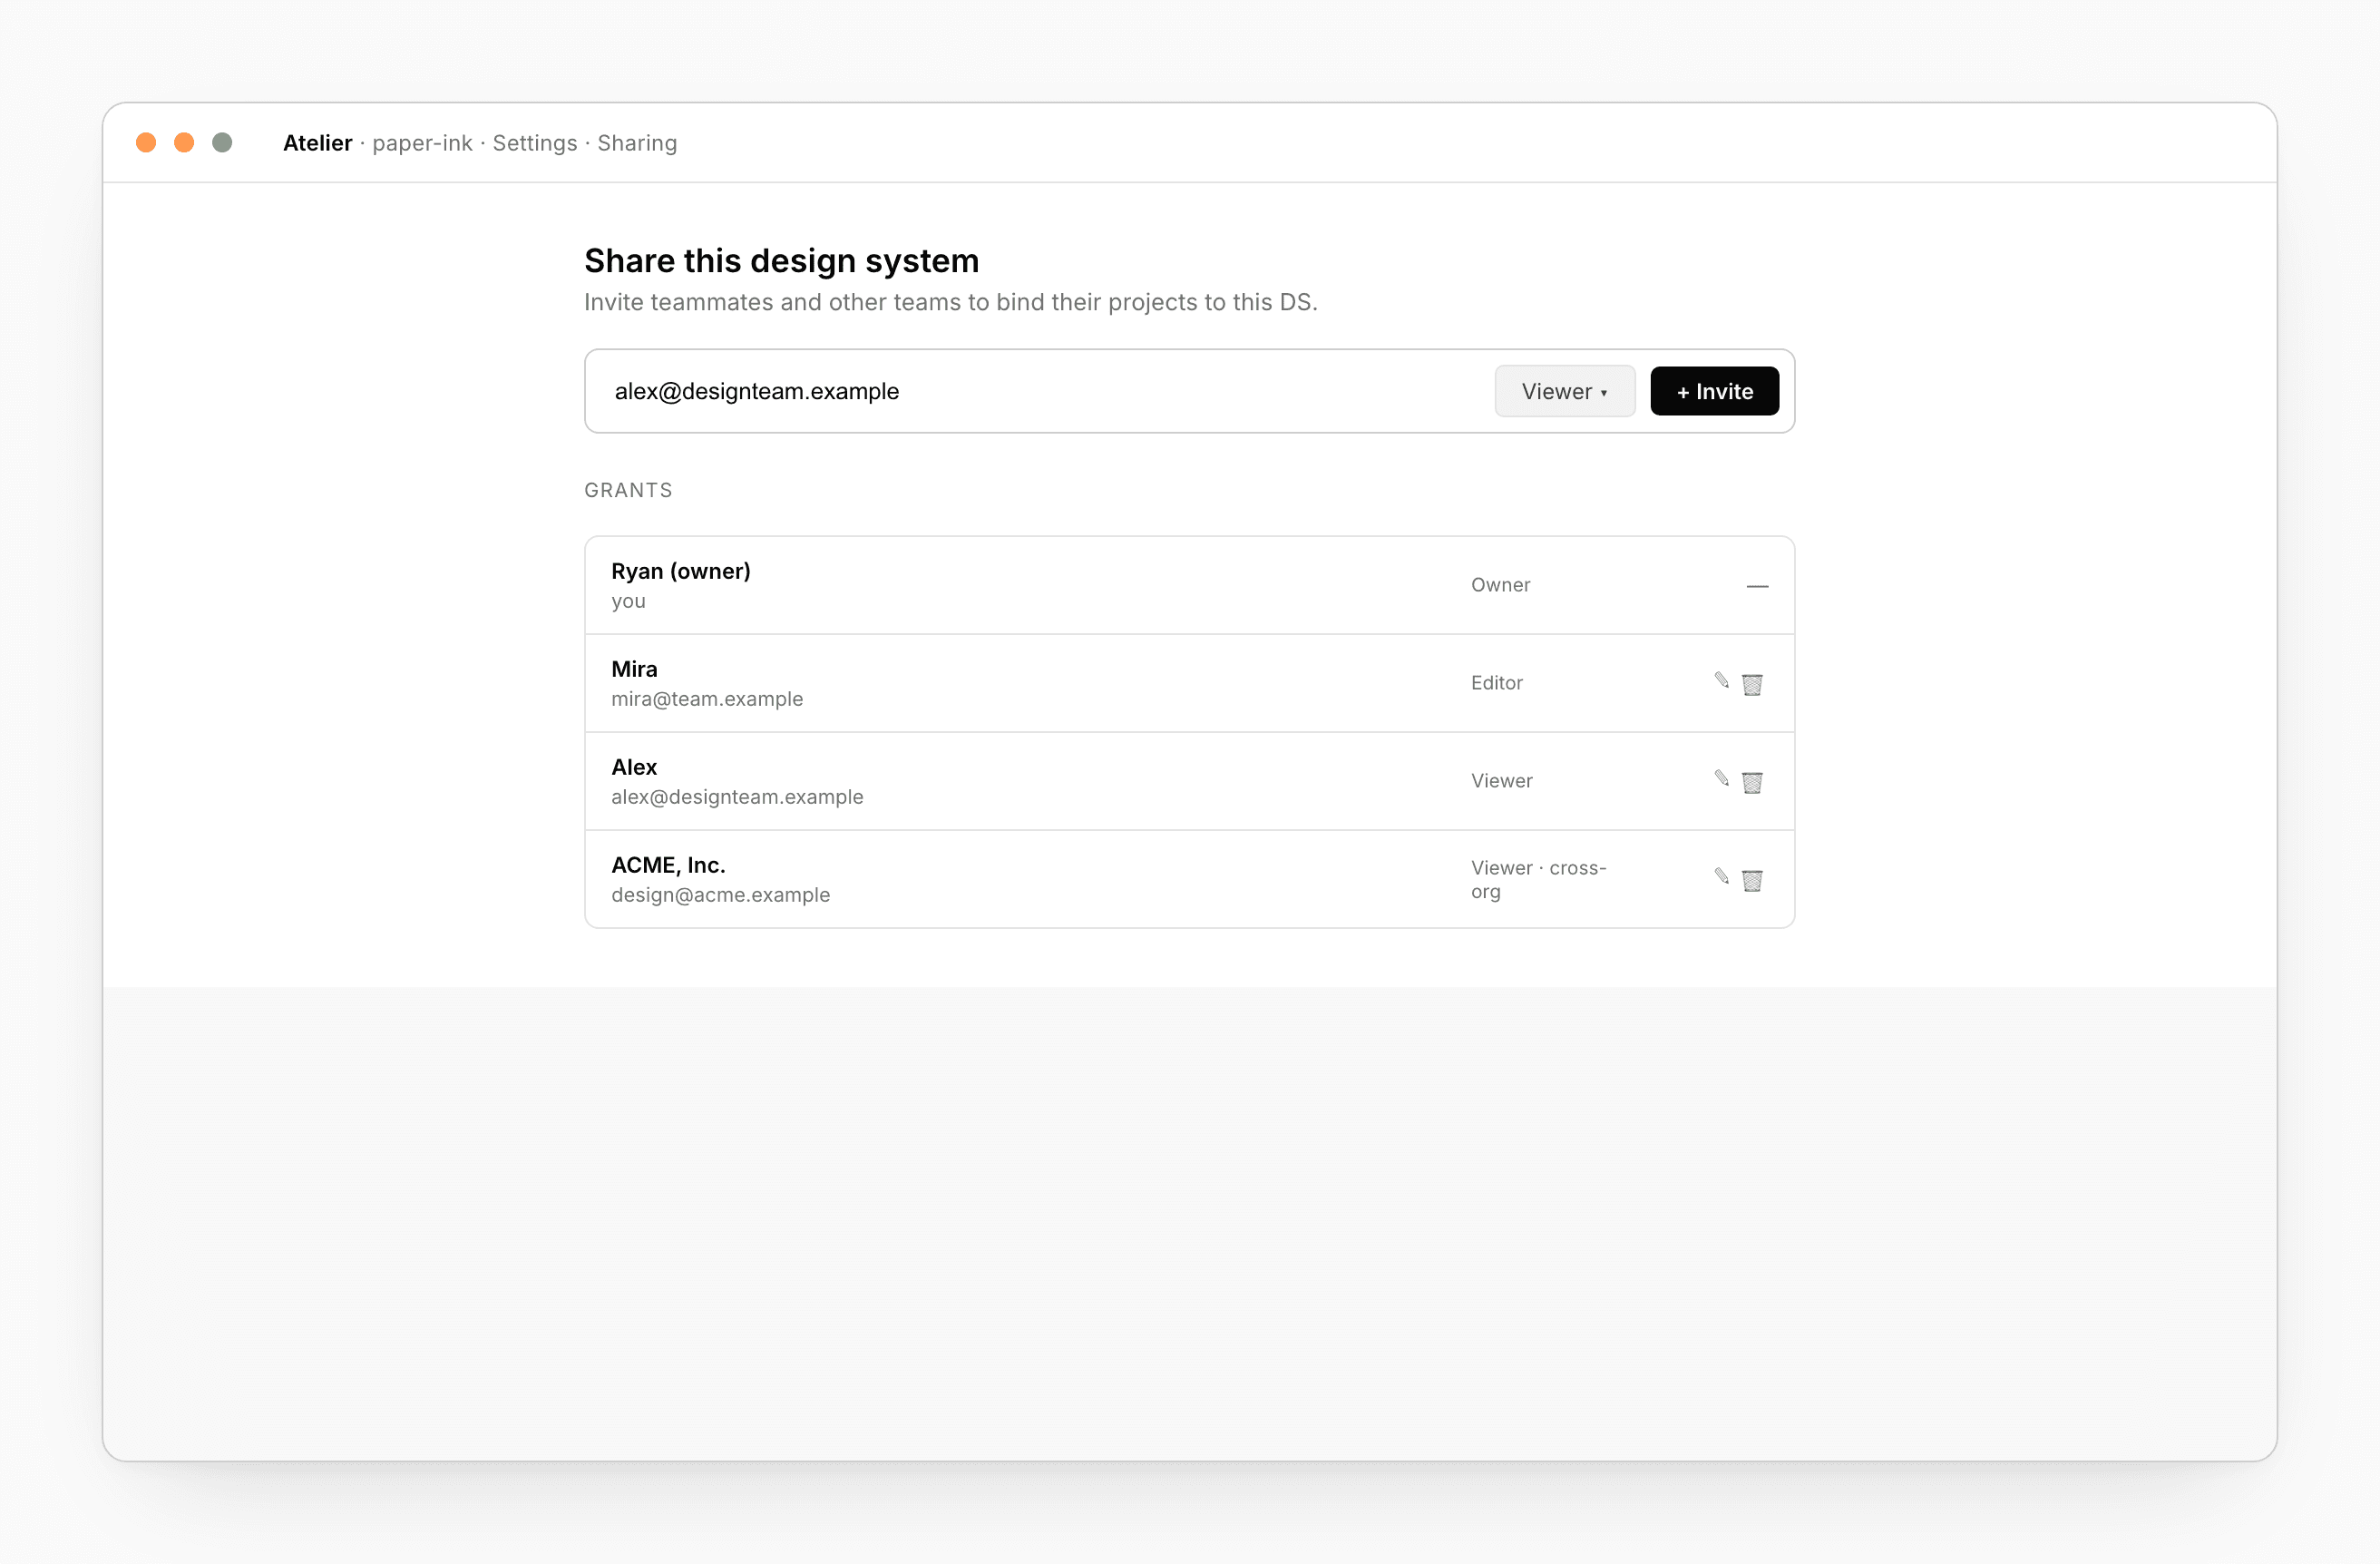Click the + Invite button
Screen dimensions: 2380x1564
pyautogui.click(x=1714, y=391)
